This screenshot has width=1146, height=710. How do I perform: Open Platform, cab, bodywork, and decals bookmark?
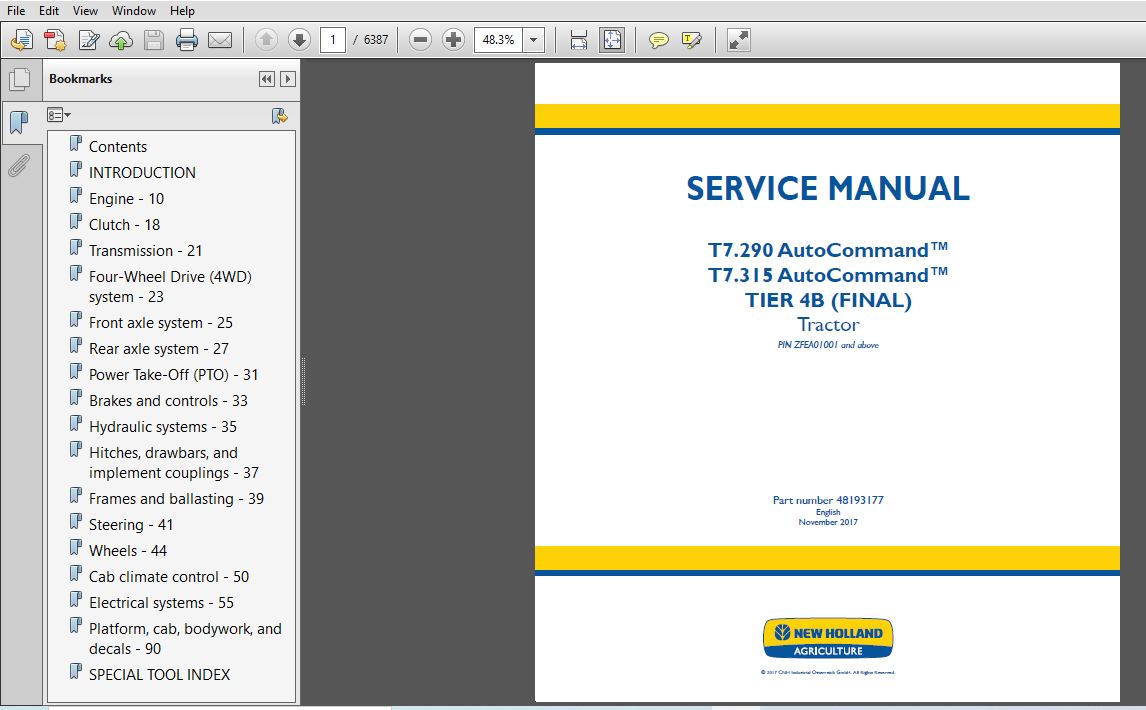tap(185, 639)
